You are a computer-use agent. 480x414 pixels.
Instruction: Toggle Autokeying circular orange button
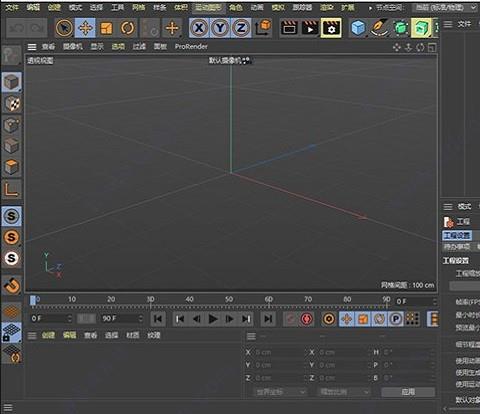coord(329,319)
